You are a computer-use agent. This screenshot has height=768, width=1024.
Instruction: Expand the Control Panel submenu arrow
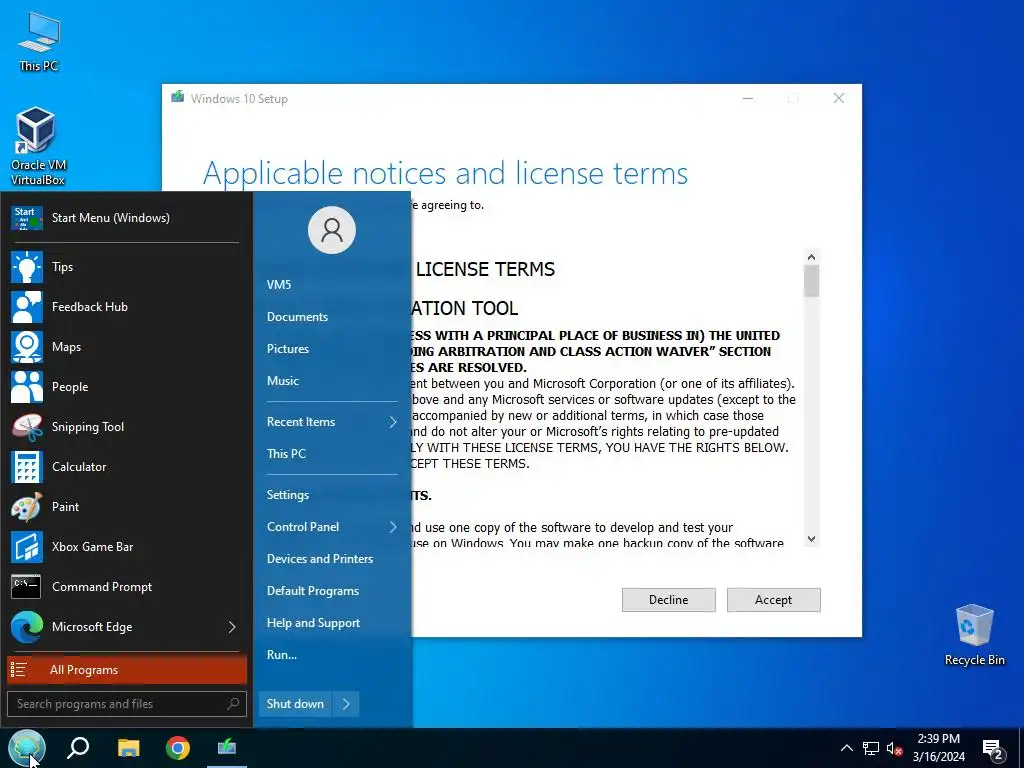392,527
